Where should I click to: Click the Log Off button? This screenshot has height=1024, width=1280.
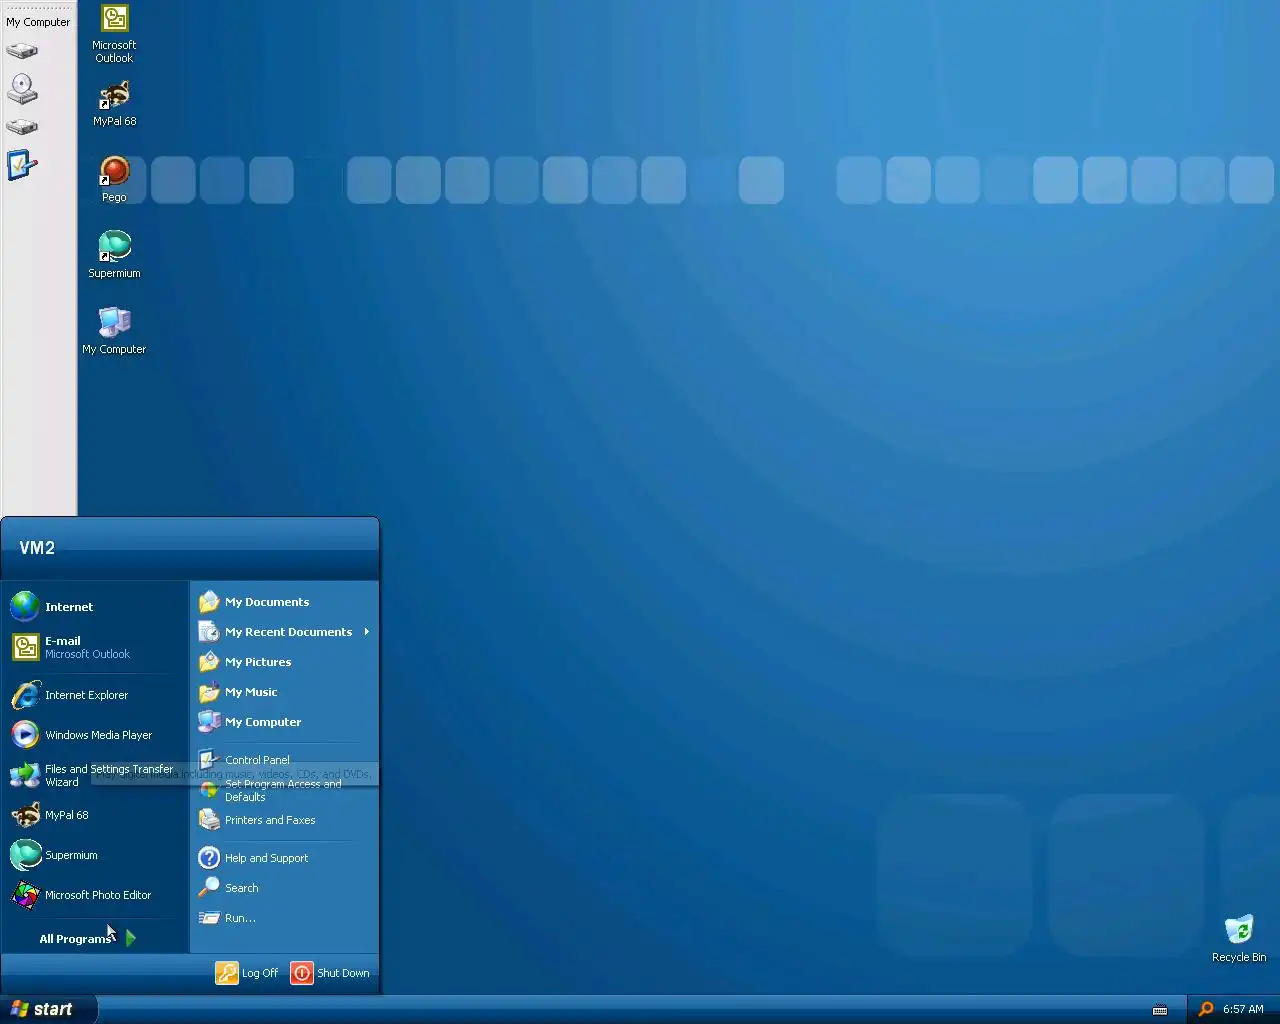point(248,973)
